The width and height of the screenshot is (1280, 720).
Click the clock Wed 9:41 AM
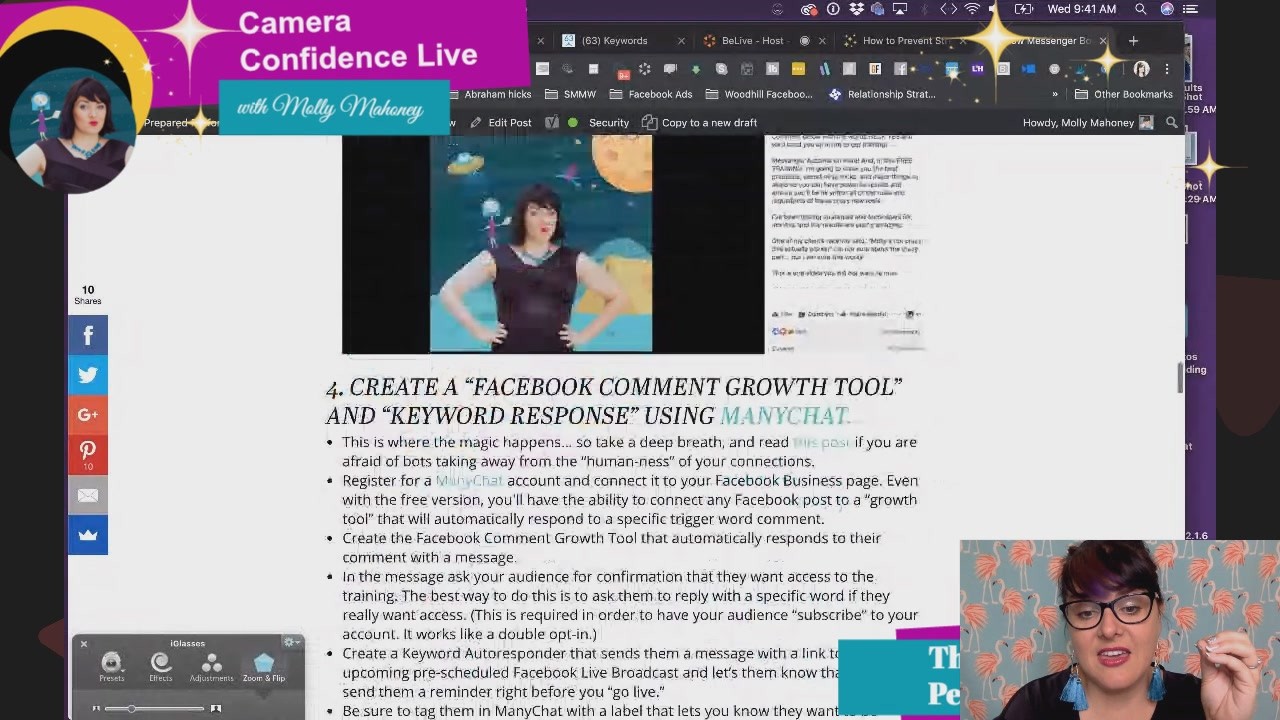tap(1081, 9)
